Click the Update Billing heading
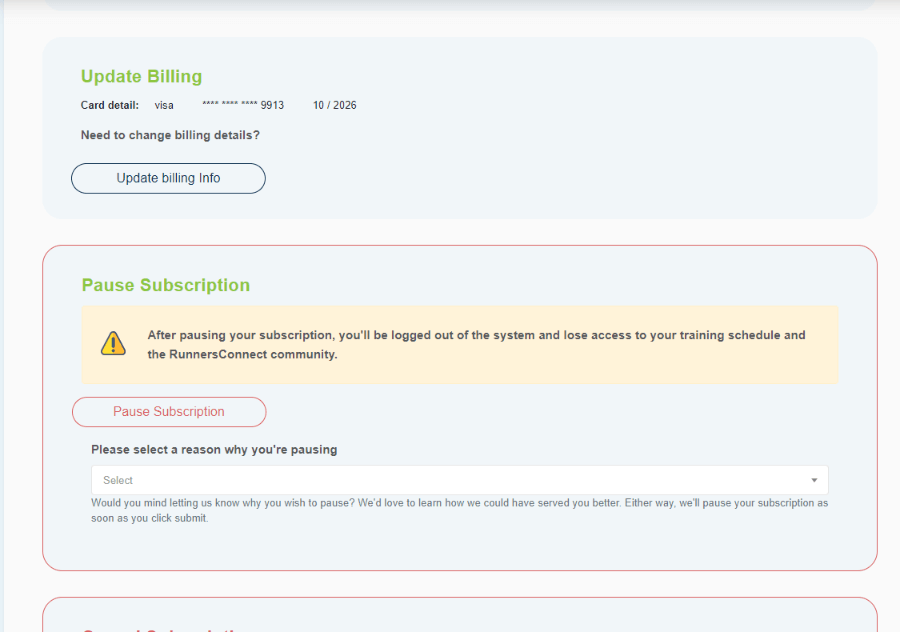 click(x=141, y=76)
